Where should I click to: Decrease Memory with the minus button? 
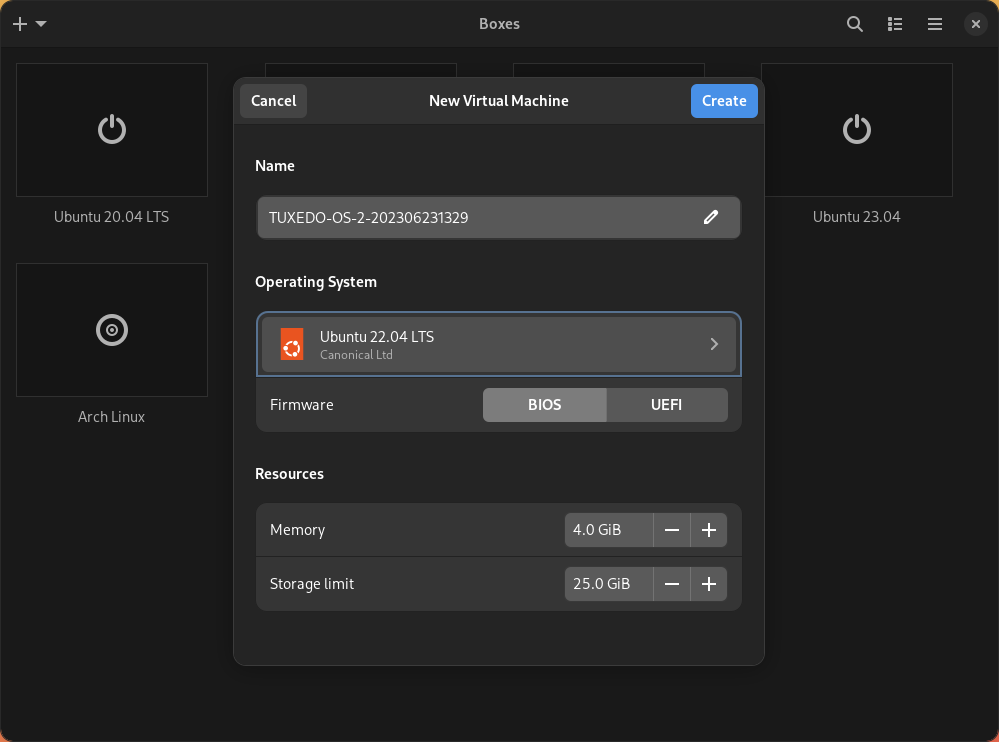(672, 530)
